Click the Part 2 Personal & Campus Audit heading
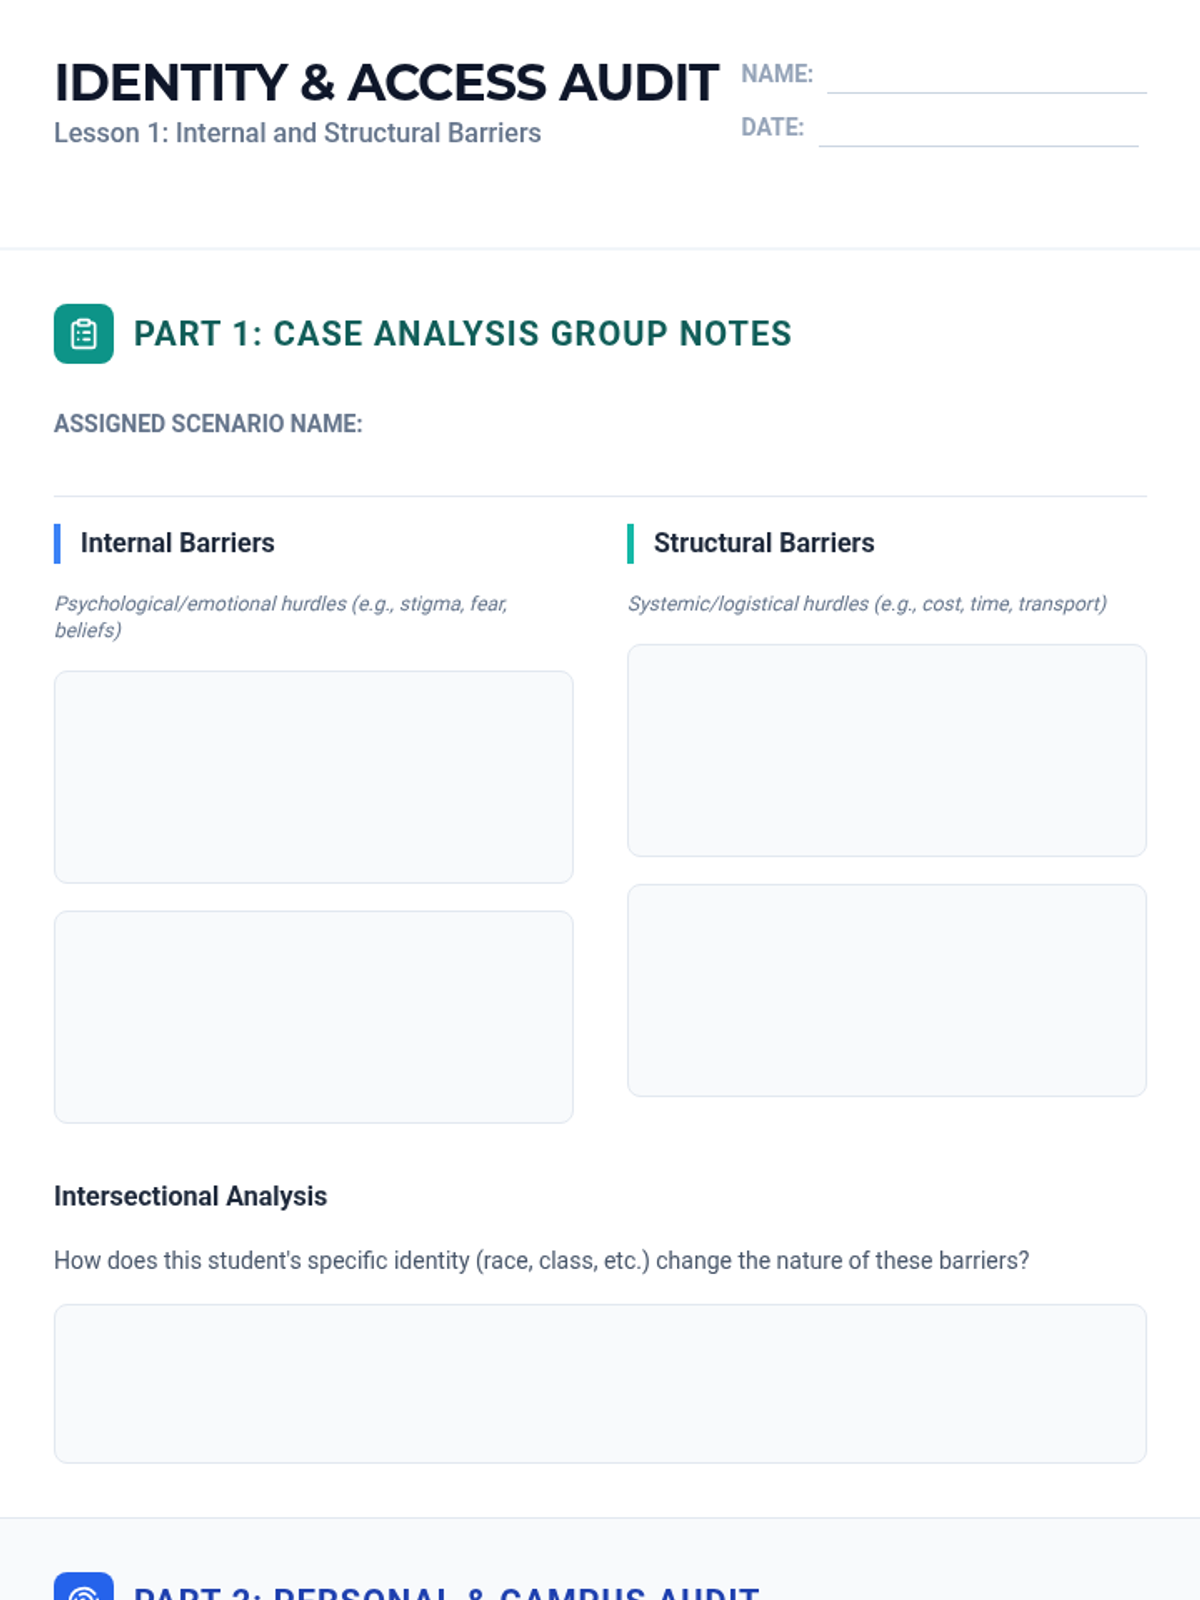The image size is (1200, 1600). 446,1590
